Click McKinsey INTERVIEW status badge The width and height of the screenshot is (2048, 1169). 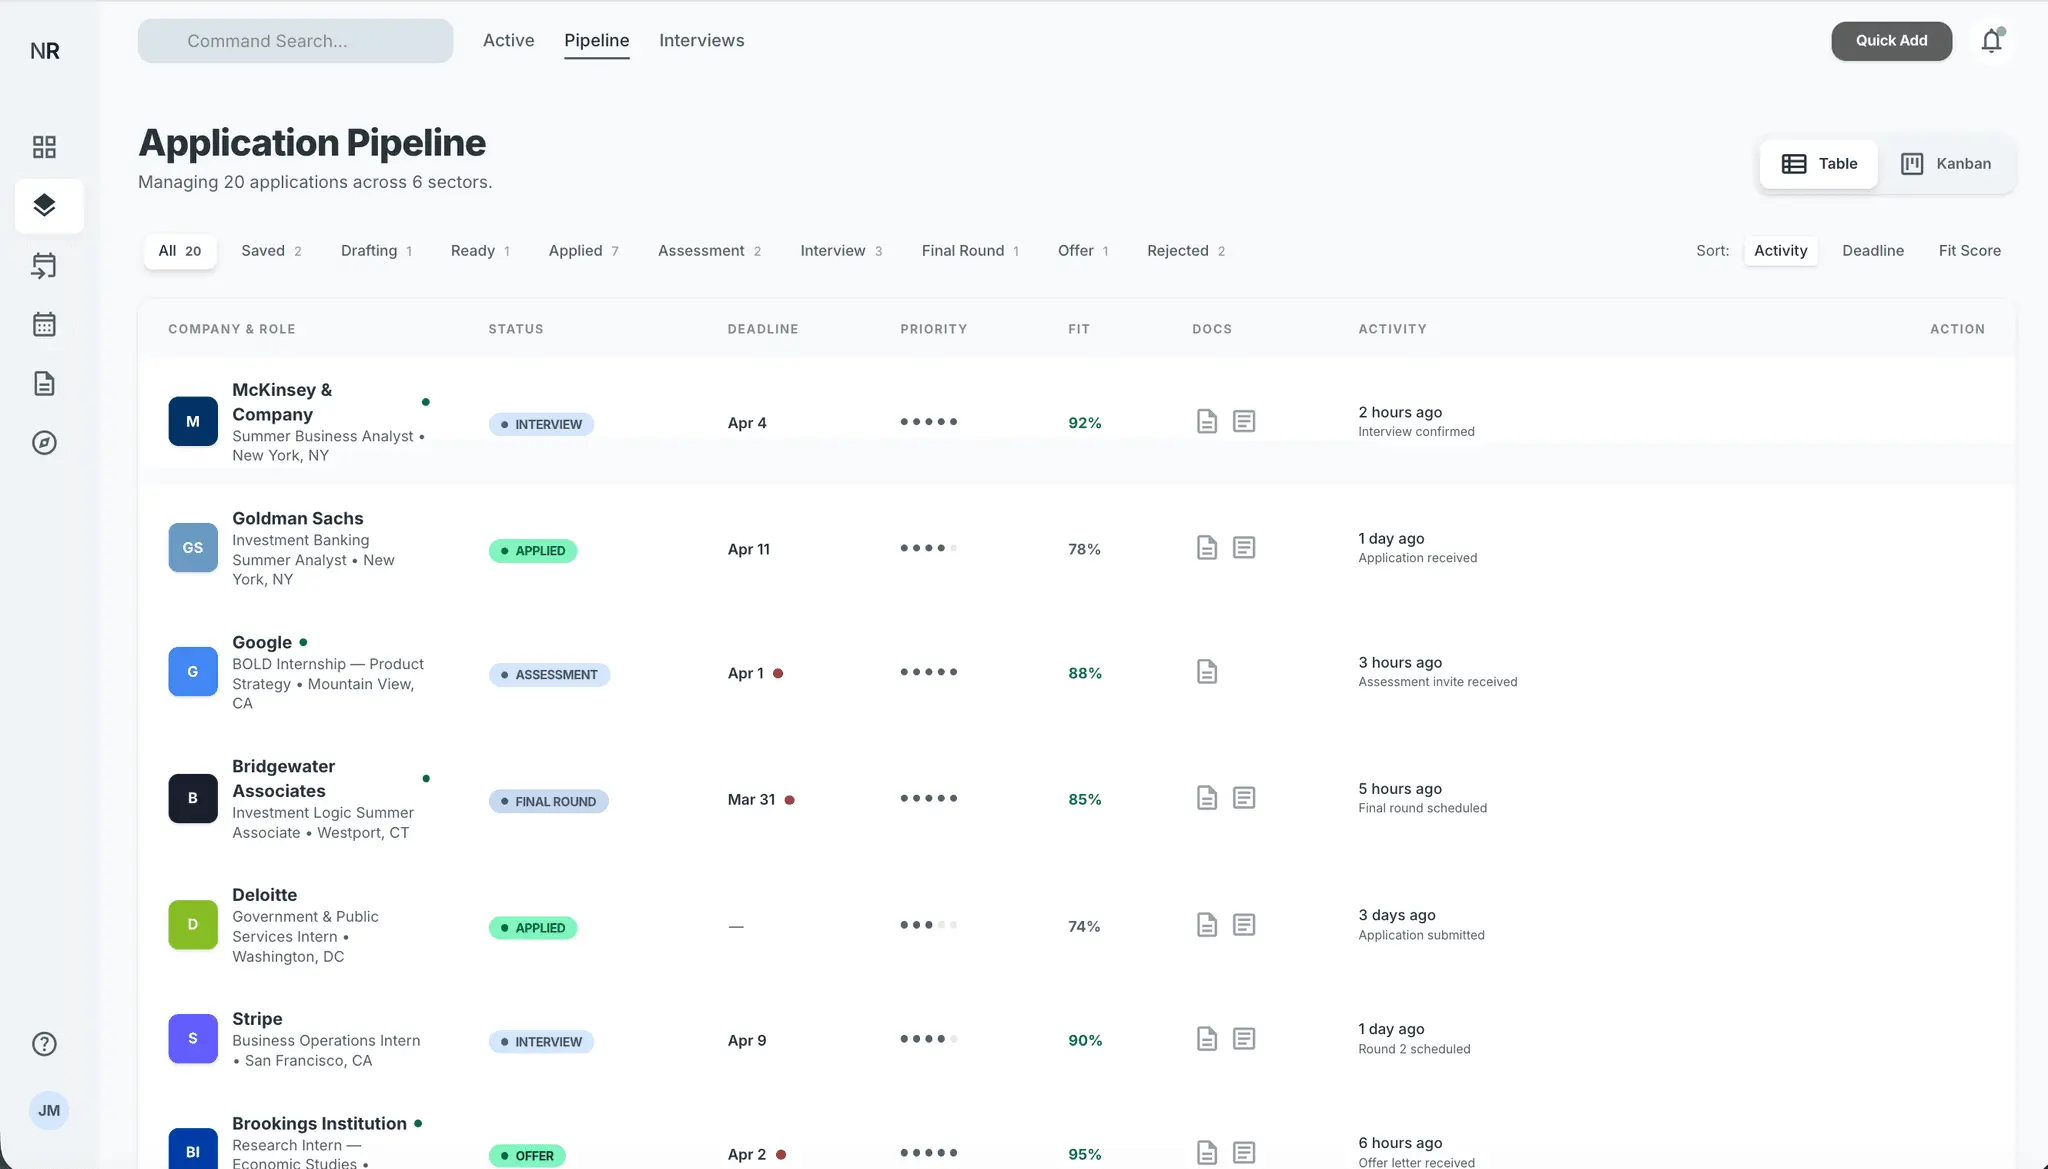(541, 424)
